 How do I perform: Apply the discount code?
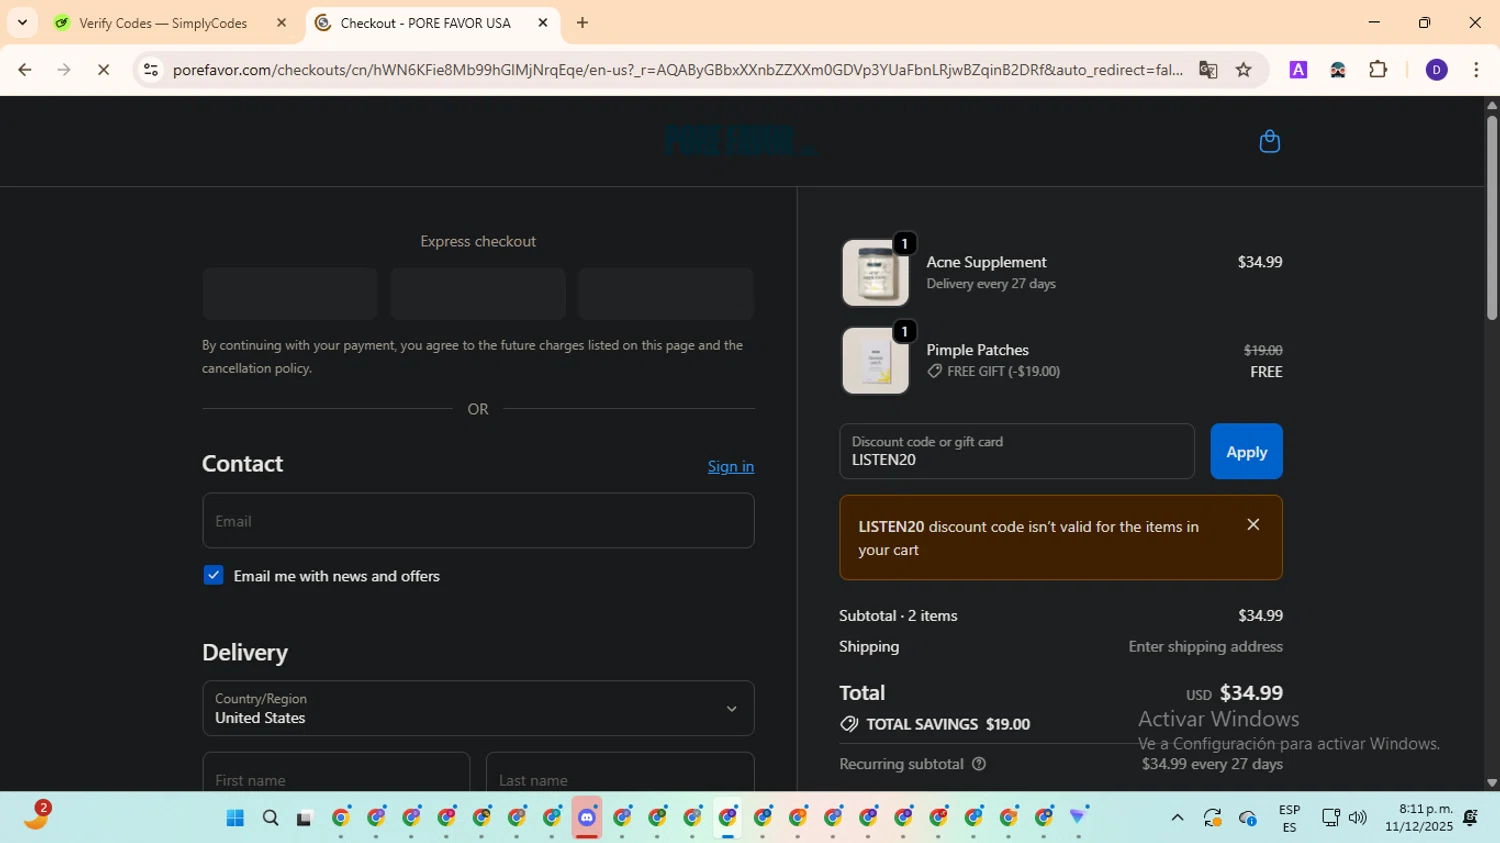[1246, 452]
